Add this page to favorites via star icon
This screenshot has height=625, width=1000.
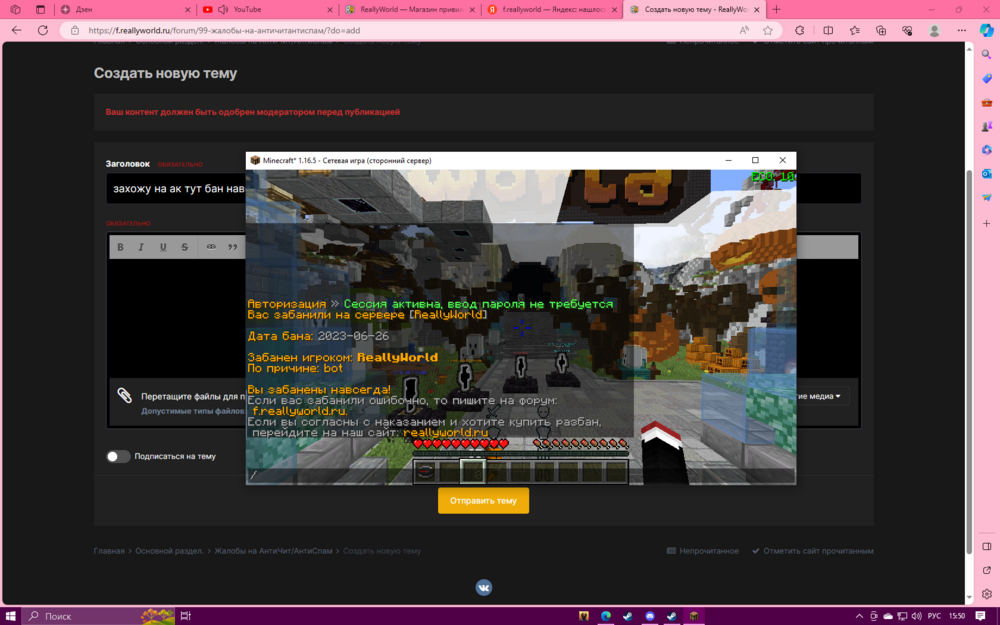point(768,30)
